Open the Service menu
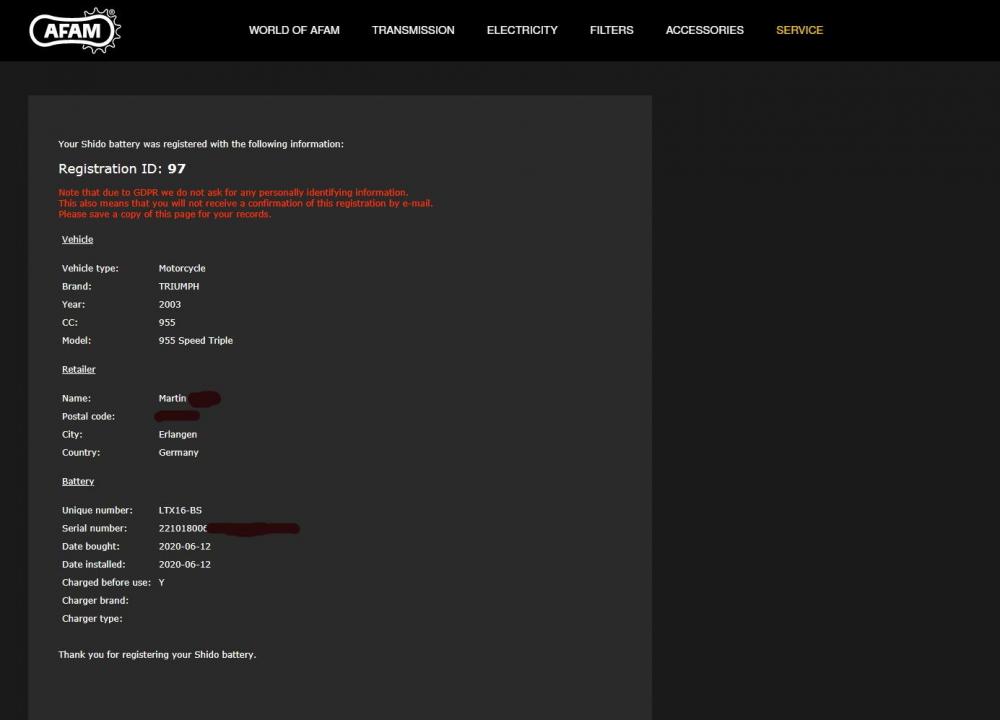The width and height of the screenshot is (1000, 720). (800, 30)
